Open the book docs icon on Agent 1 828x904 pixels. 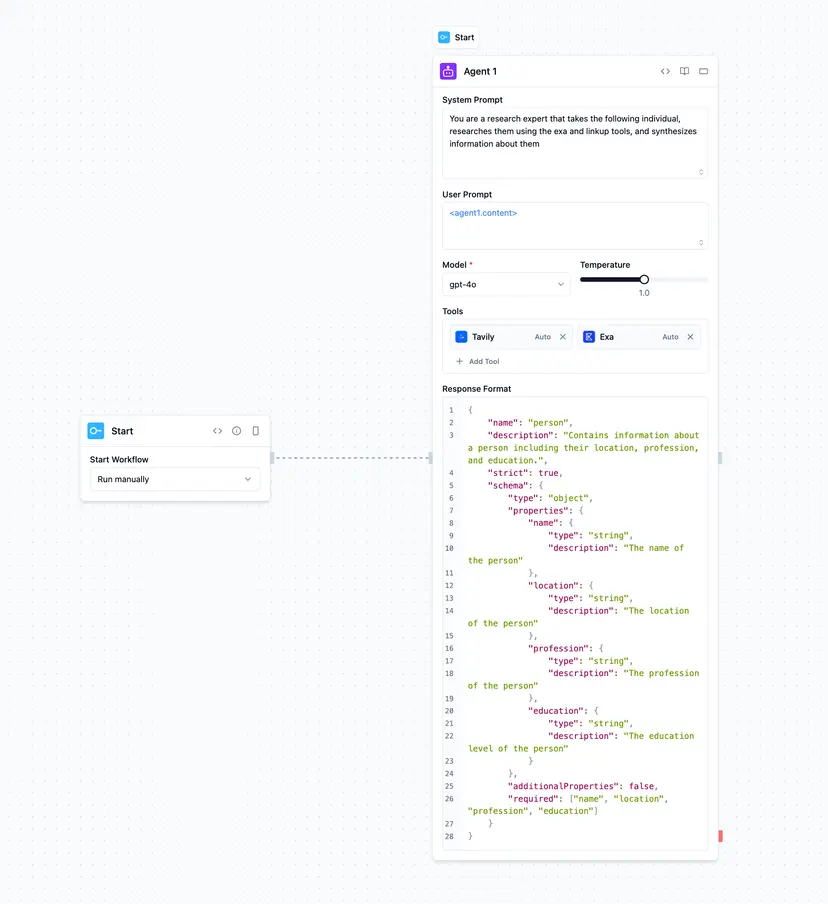tap(685, 72)
